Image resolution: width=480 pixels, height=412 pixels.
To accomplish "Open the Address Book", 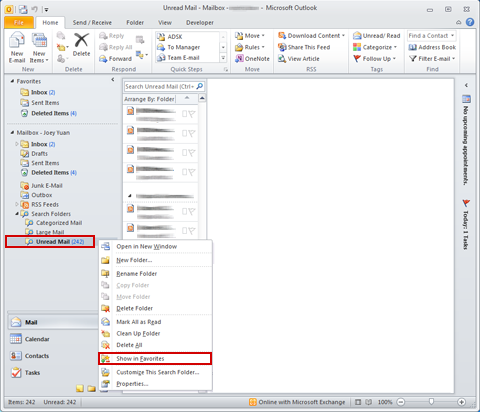I will click(x=432, y=47).
